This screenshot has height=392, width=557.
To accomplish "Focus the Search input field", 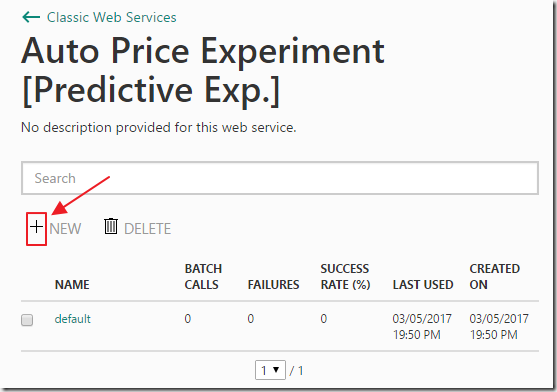I will 280,178.
